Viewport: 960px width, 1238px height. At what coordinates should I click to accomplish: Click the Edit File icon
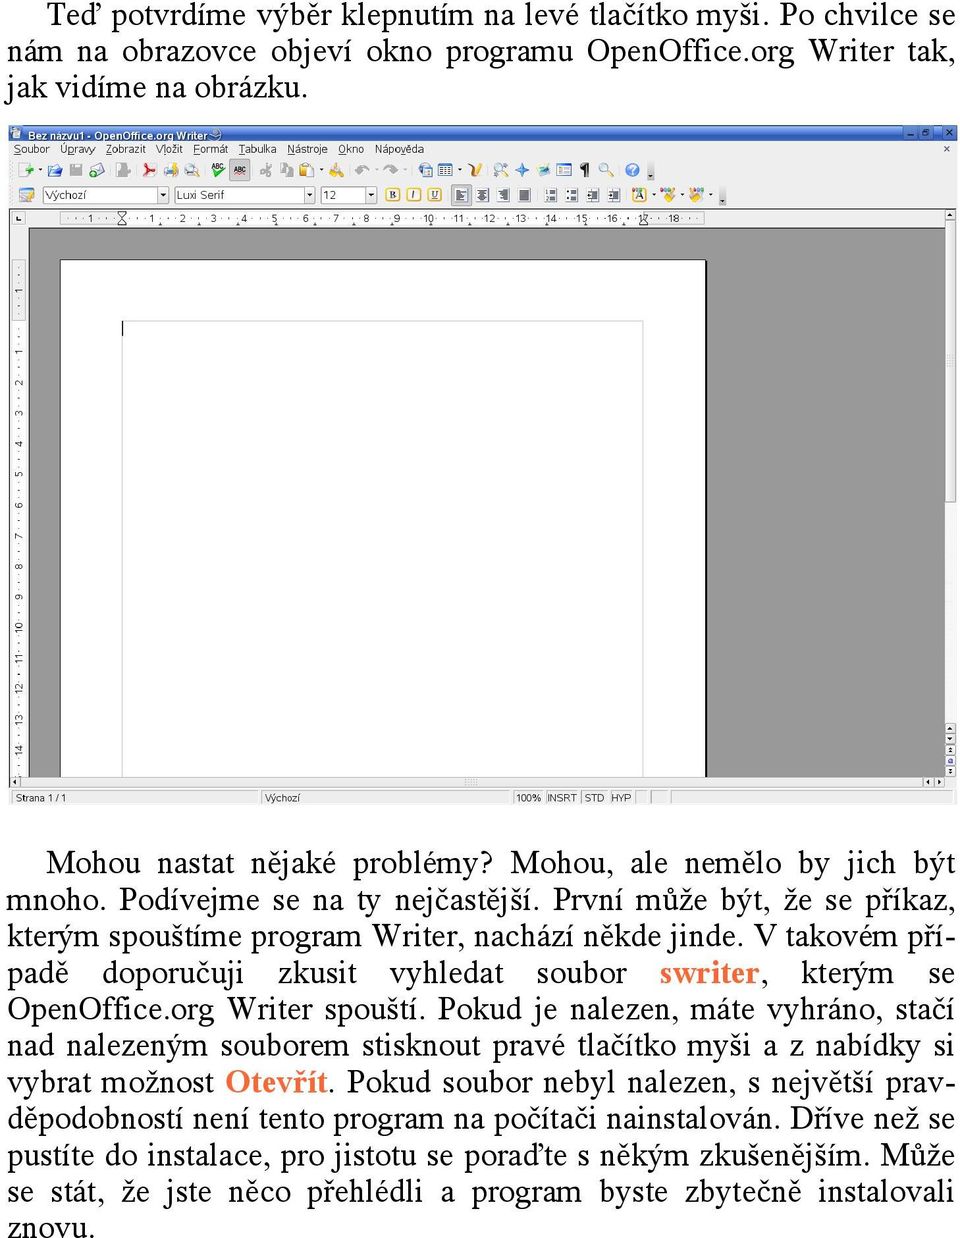(x=122, y=170)
